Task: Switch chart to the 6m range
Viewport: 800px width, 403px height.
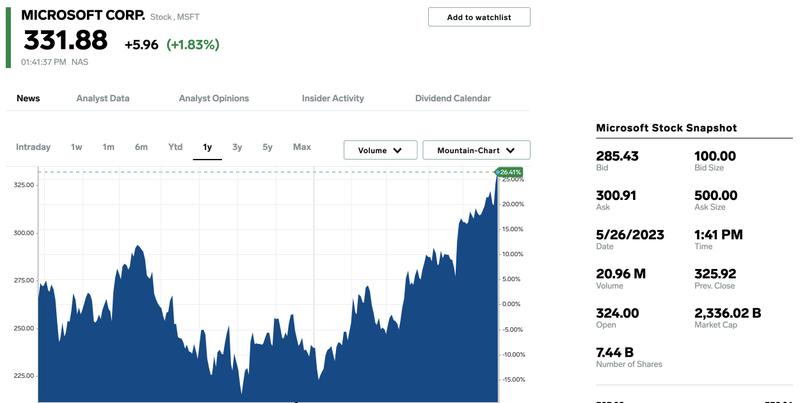Action: (141, 147)
